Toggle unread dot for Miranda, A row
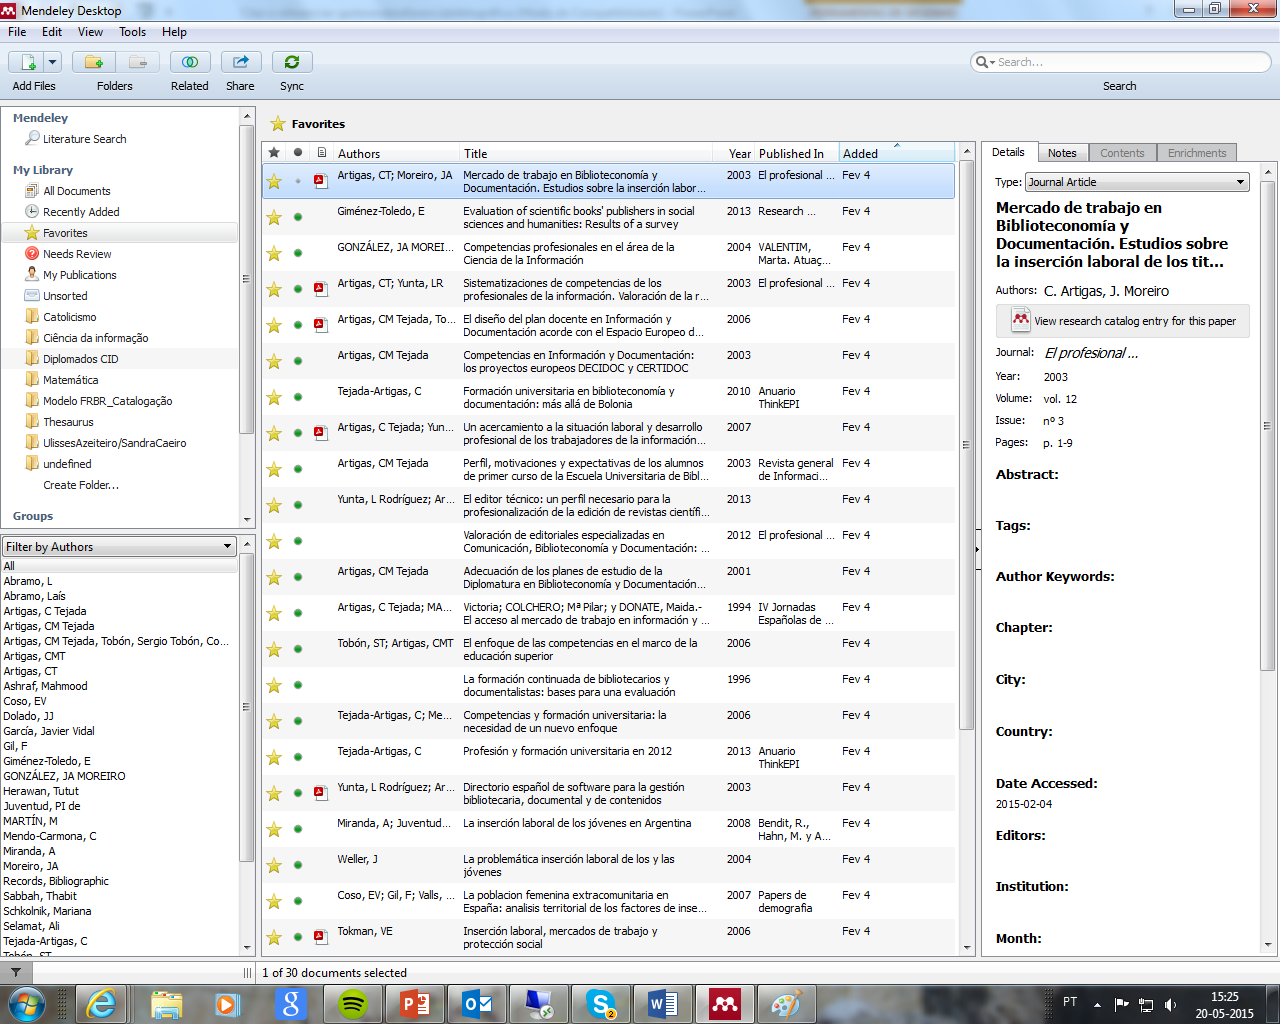 coord(298,829)
